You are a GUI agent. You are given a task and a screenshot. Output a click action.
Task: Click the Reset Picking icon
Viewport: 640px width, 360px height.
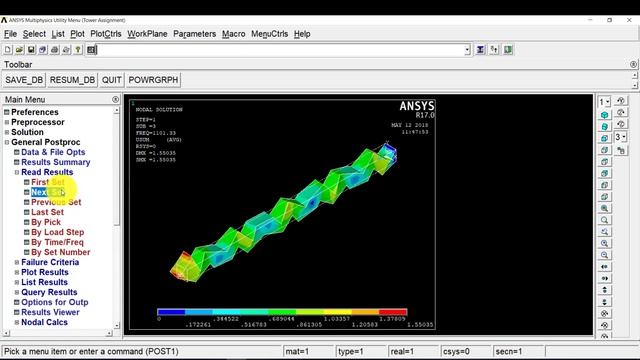(494, 50)
